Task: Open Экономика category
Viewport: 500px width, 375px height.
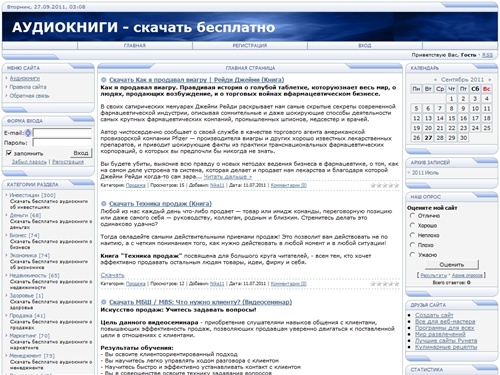Action: point(30,255)
